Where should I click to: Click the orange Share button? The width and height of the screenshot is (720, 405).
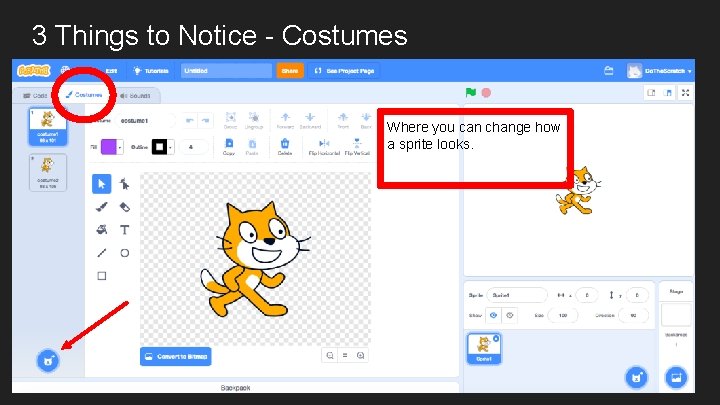coord(290,71)
